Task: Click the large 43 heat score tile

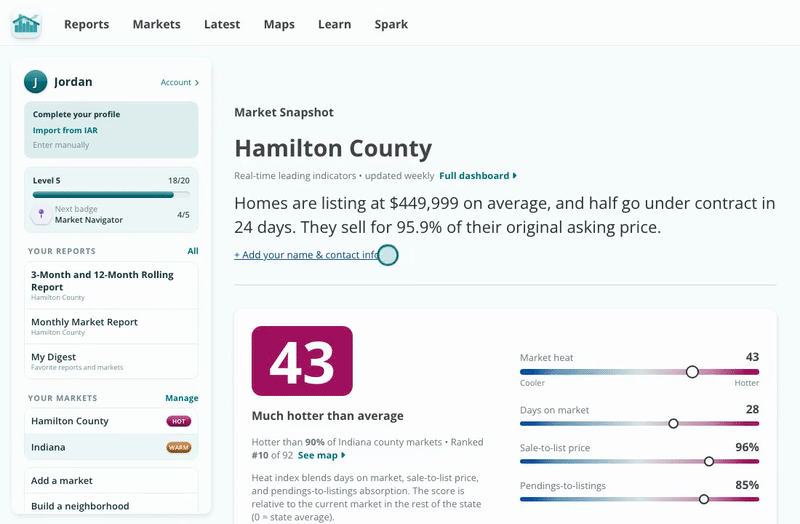Action: pyautogui.click(x=302, y=361)
